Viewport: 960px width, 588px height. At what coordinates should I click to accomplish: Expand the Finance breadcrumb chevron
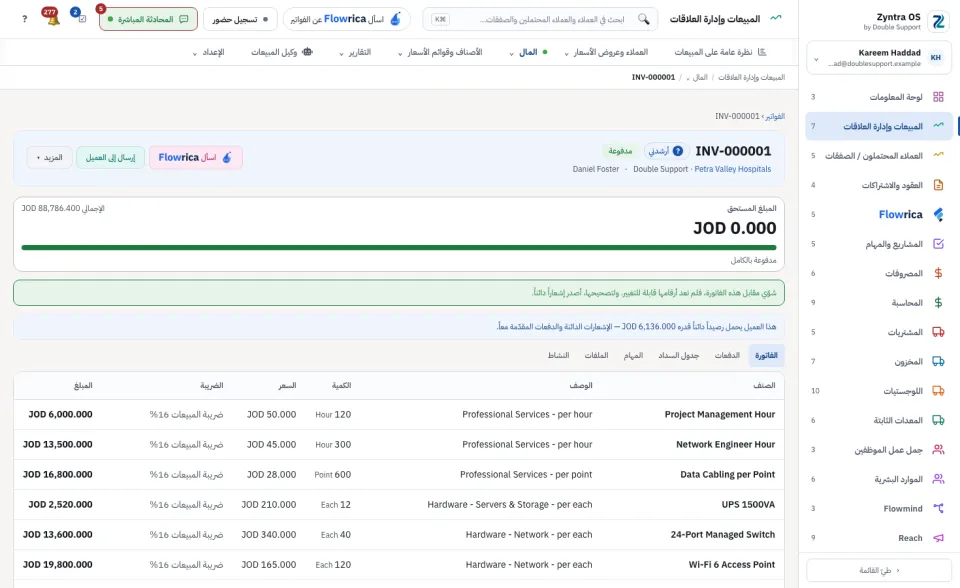(688, 78)
